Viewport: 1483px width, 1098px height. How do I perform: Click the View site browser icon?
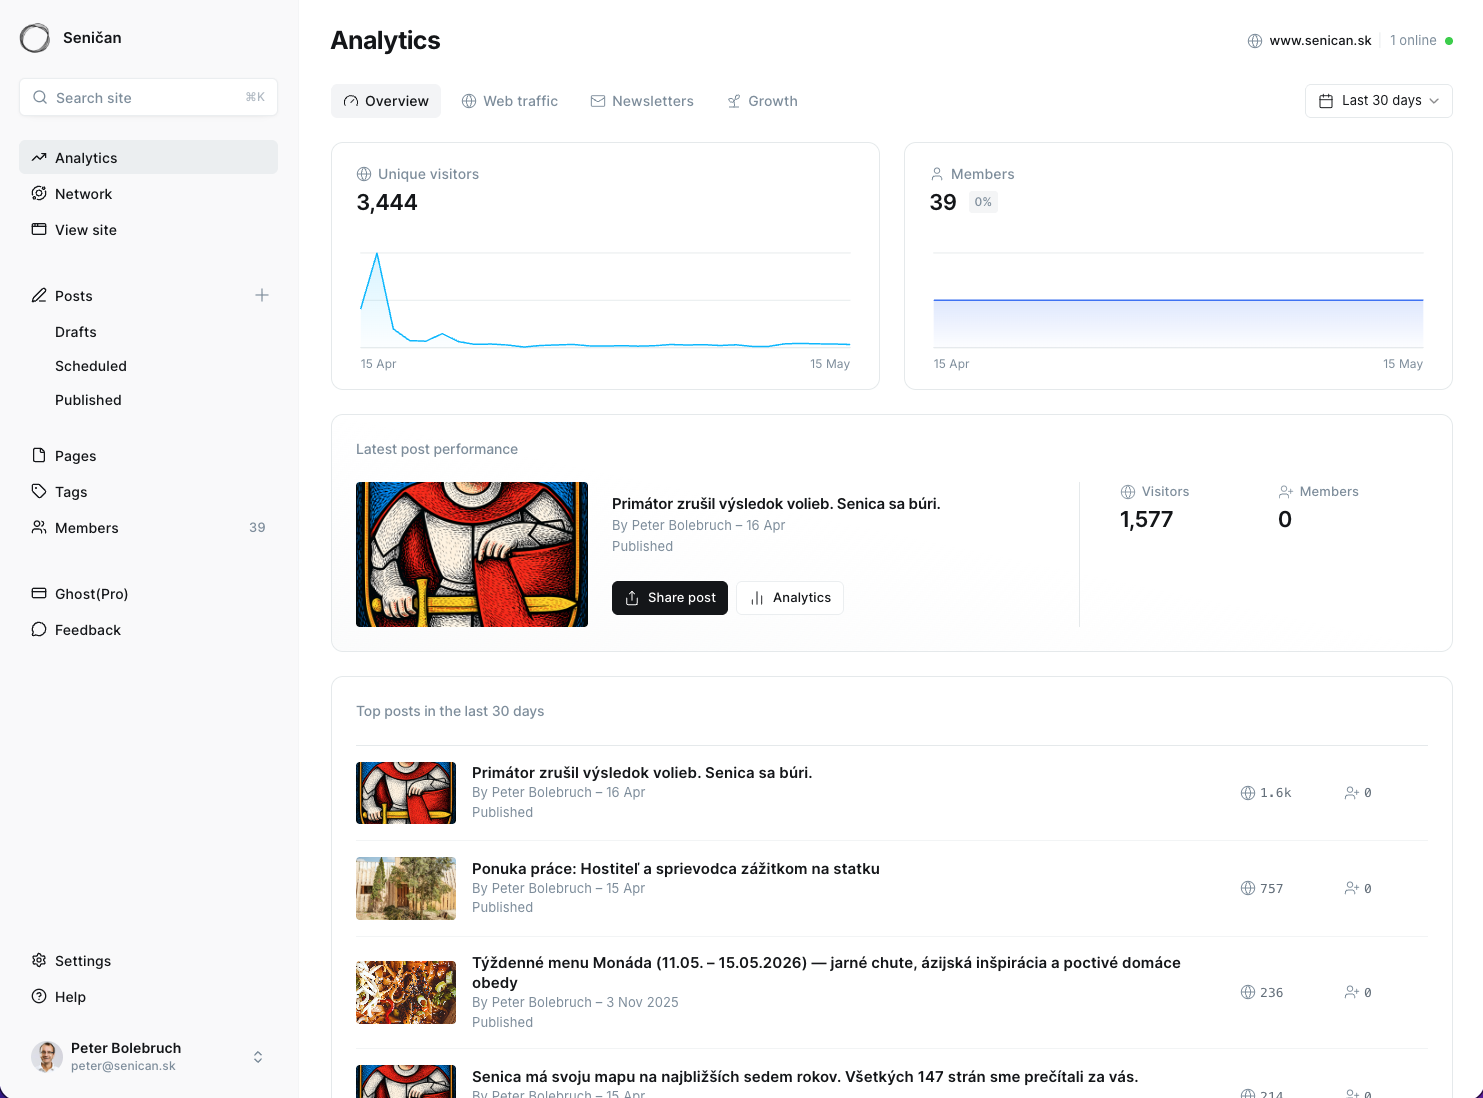39,229
